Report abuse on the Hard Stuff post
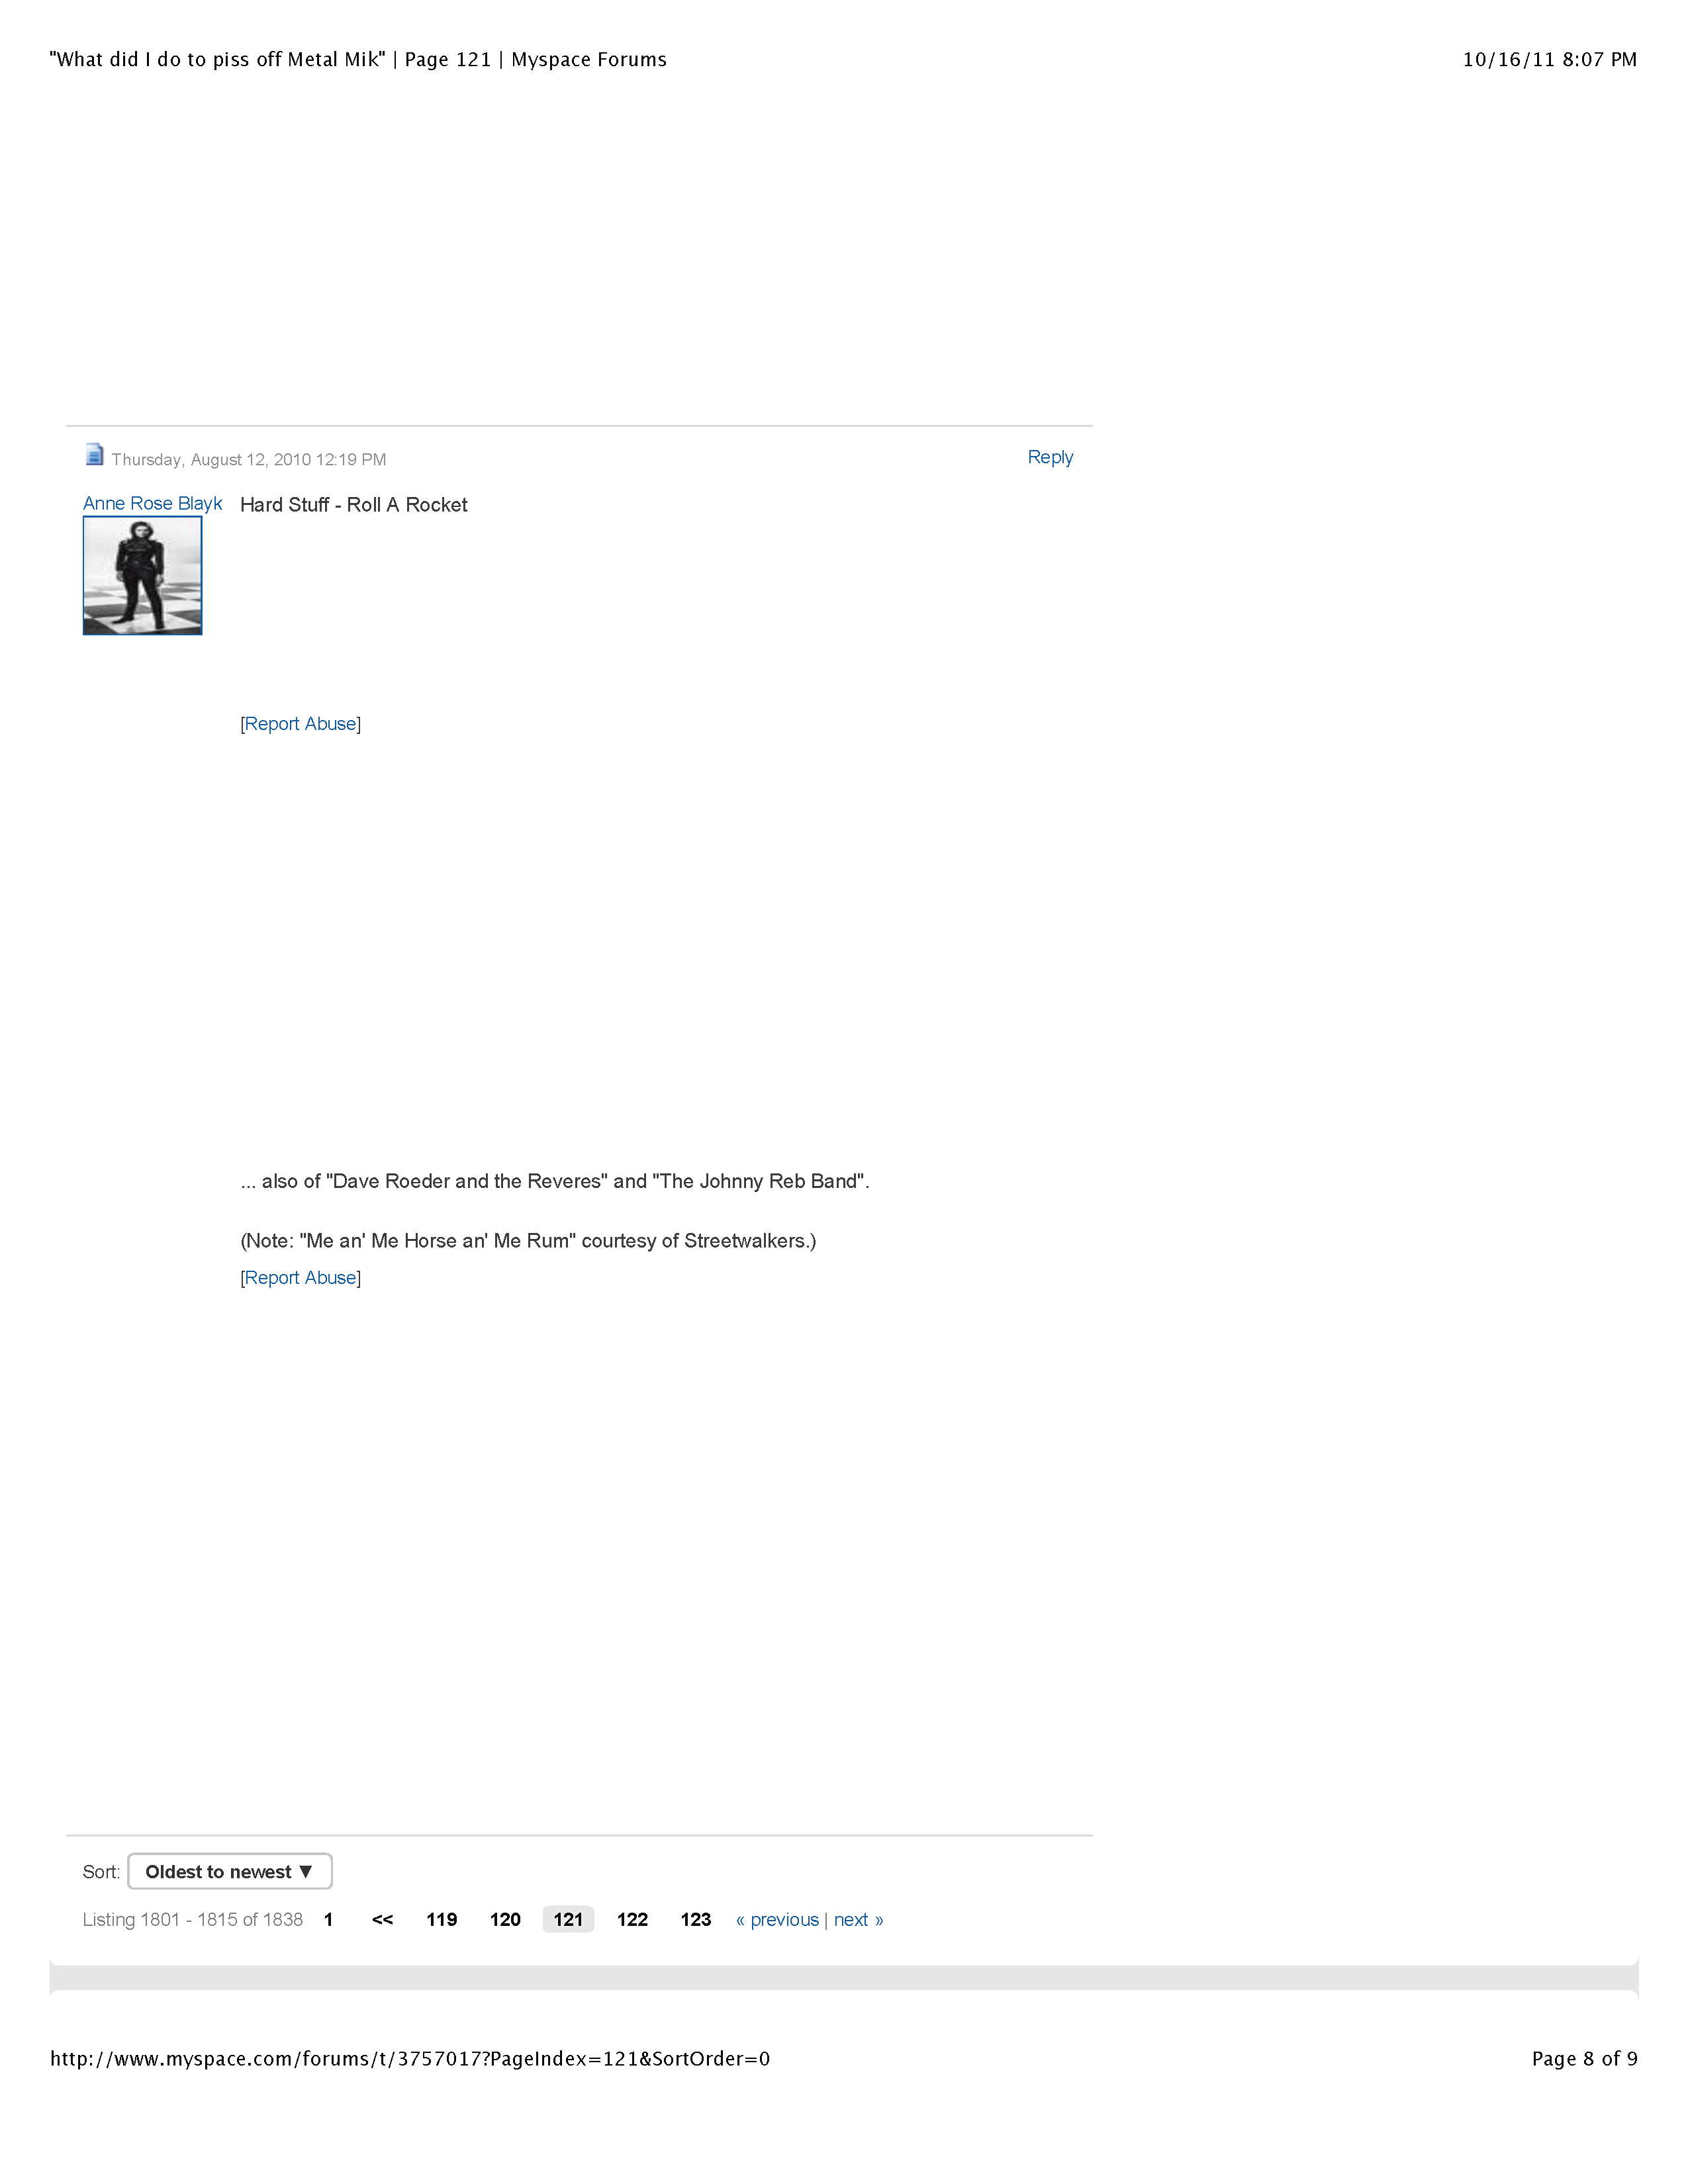This screenshot has width=1688, height=2184. tap(299, 723)
